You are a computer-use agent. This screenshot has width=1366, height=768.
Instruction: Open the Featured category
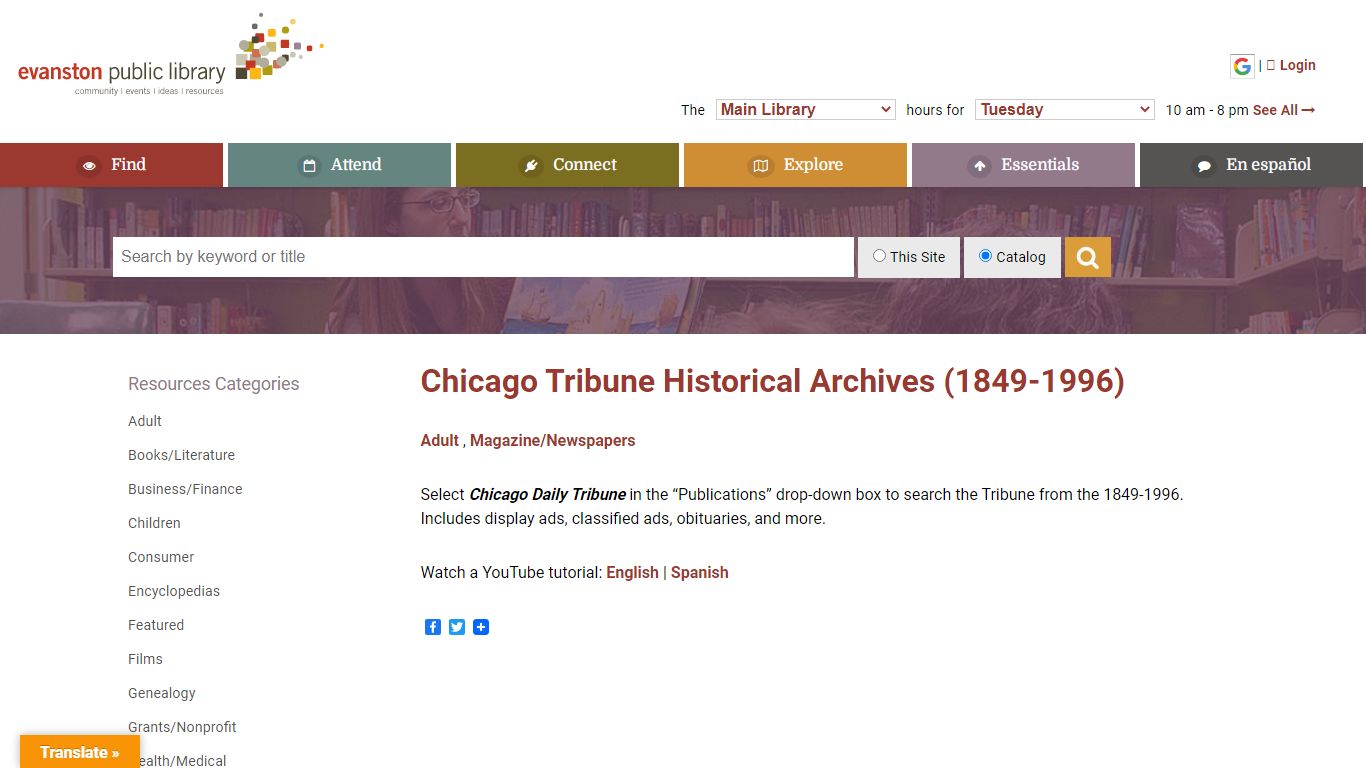156,625
